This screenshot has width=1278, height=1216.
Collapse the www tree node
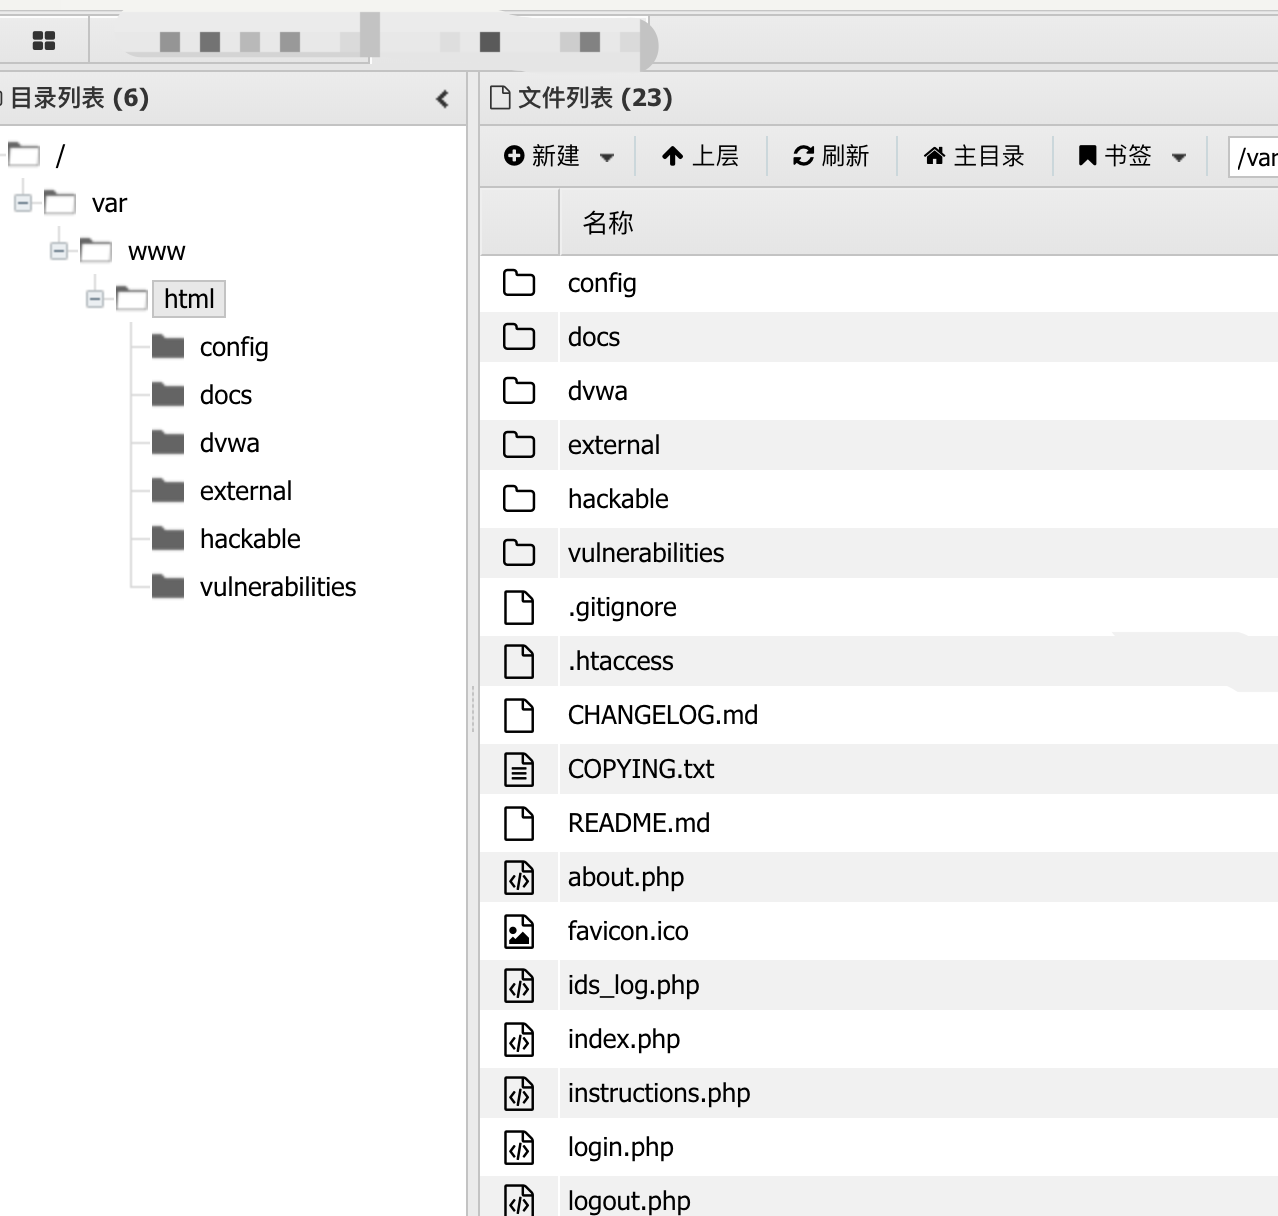click(x=59, y=251)
